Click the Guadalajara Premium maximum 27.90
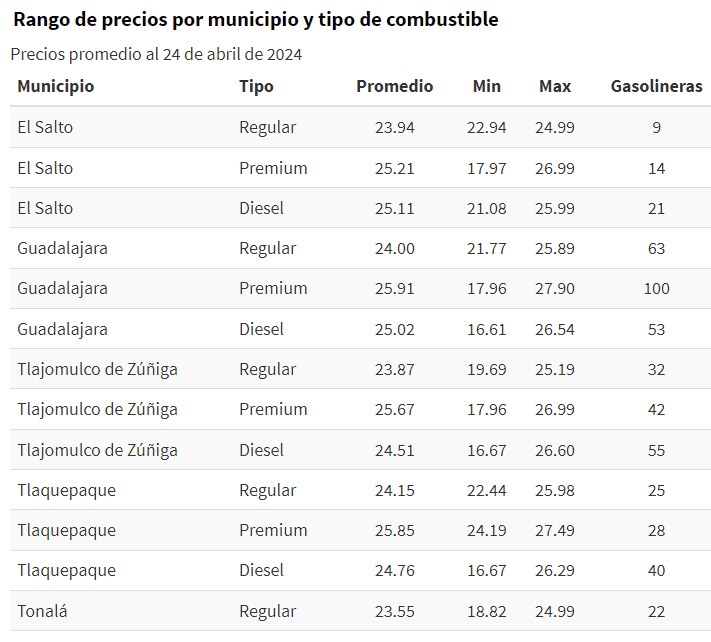The height and width of the screenshot is (642, 711). 555,288
